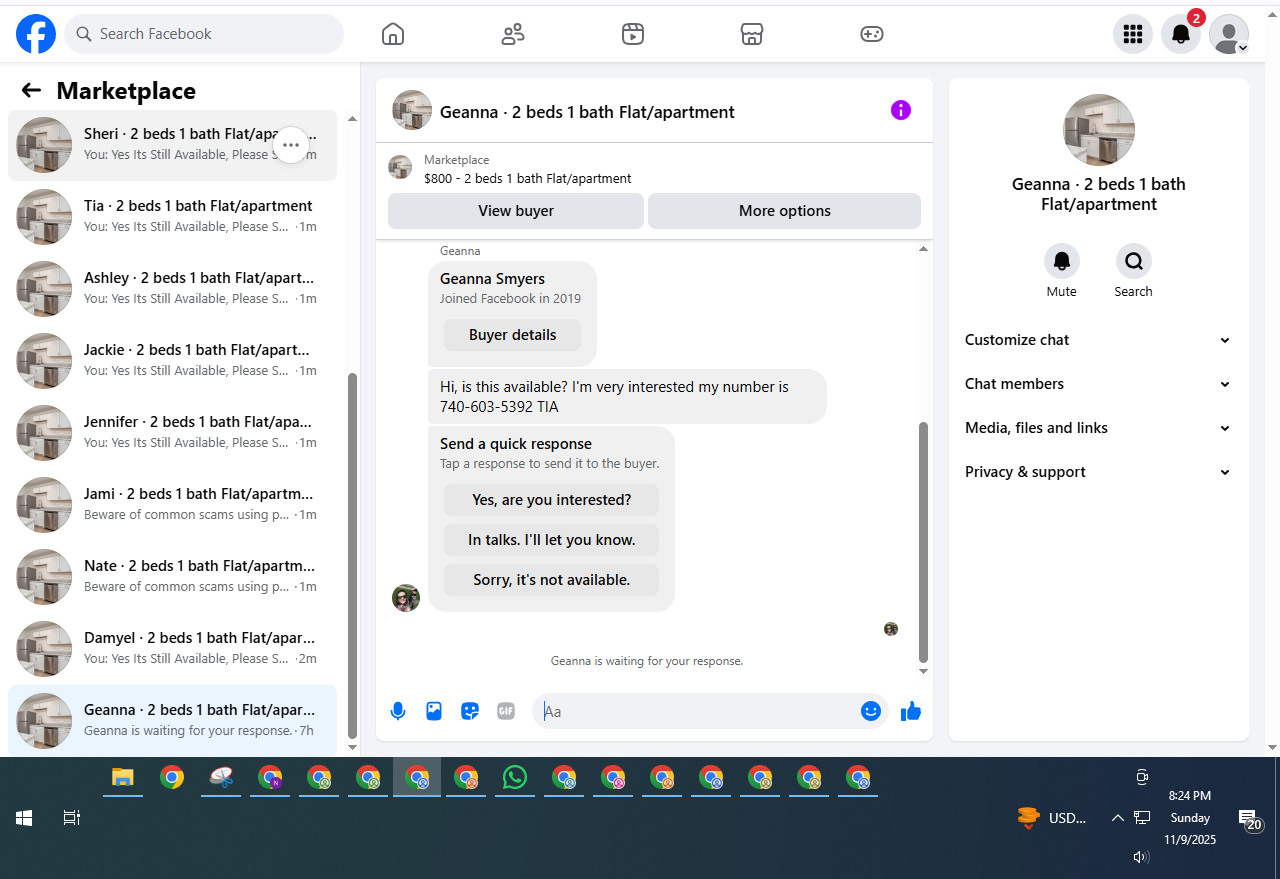Click the conversation list scroll-up arrow
The image size is (1280, 879).
[352, 119]
